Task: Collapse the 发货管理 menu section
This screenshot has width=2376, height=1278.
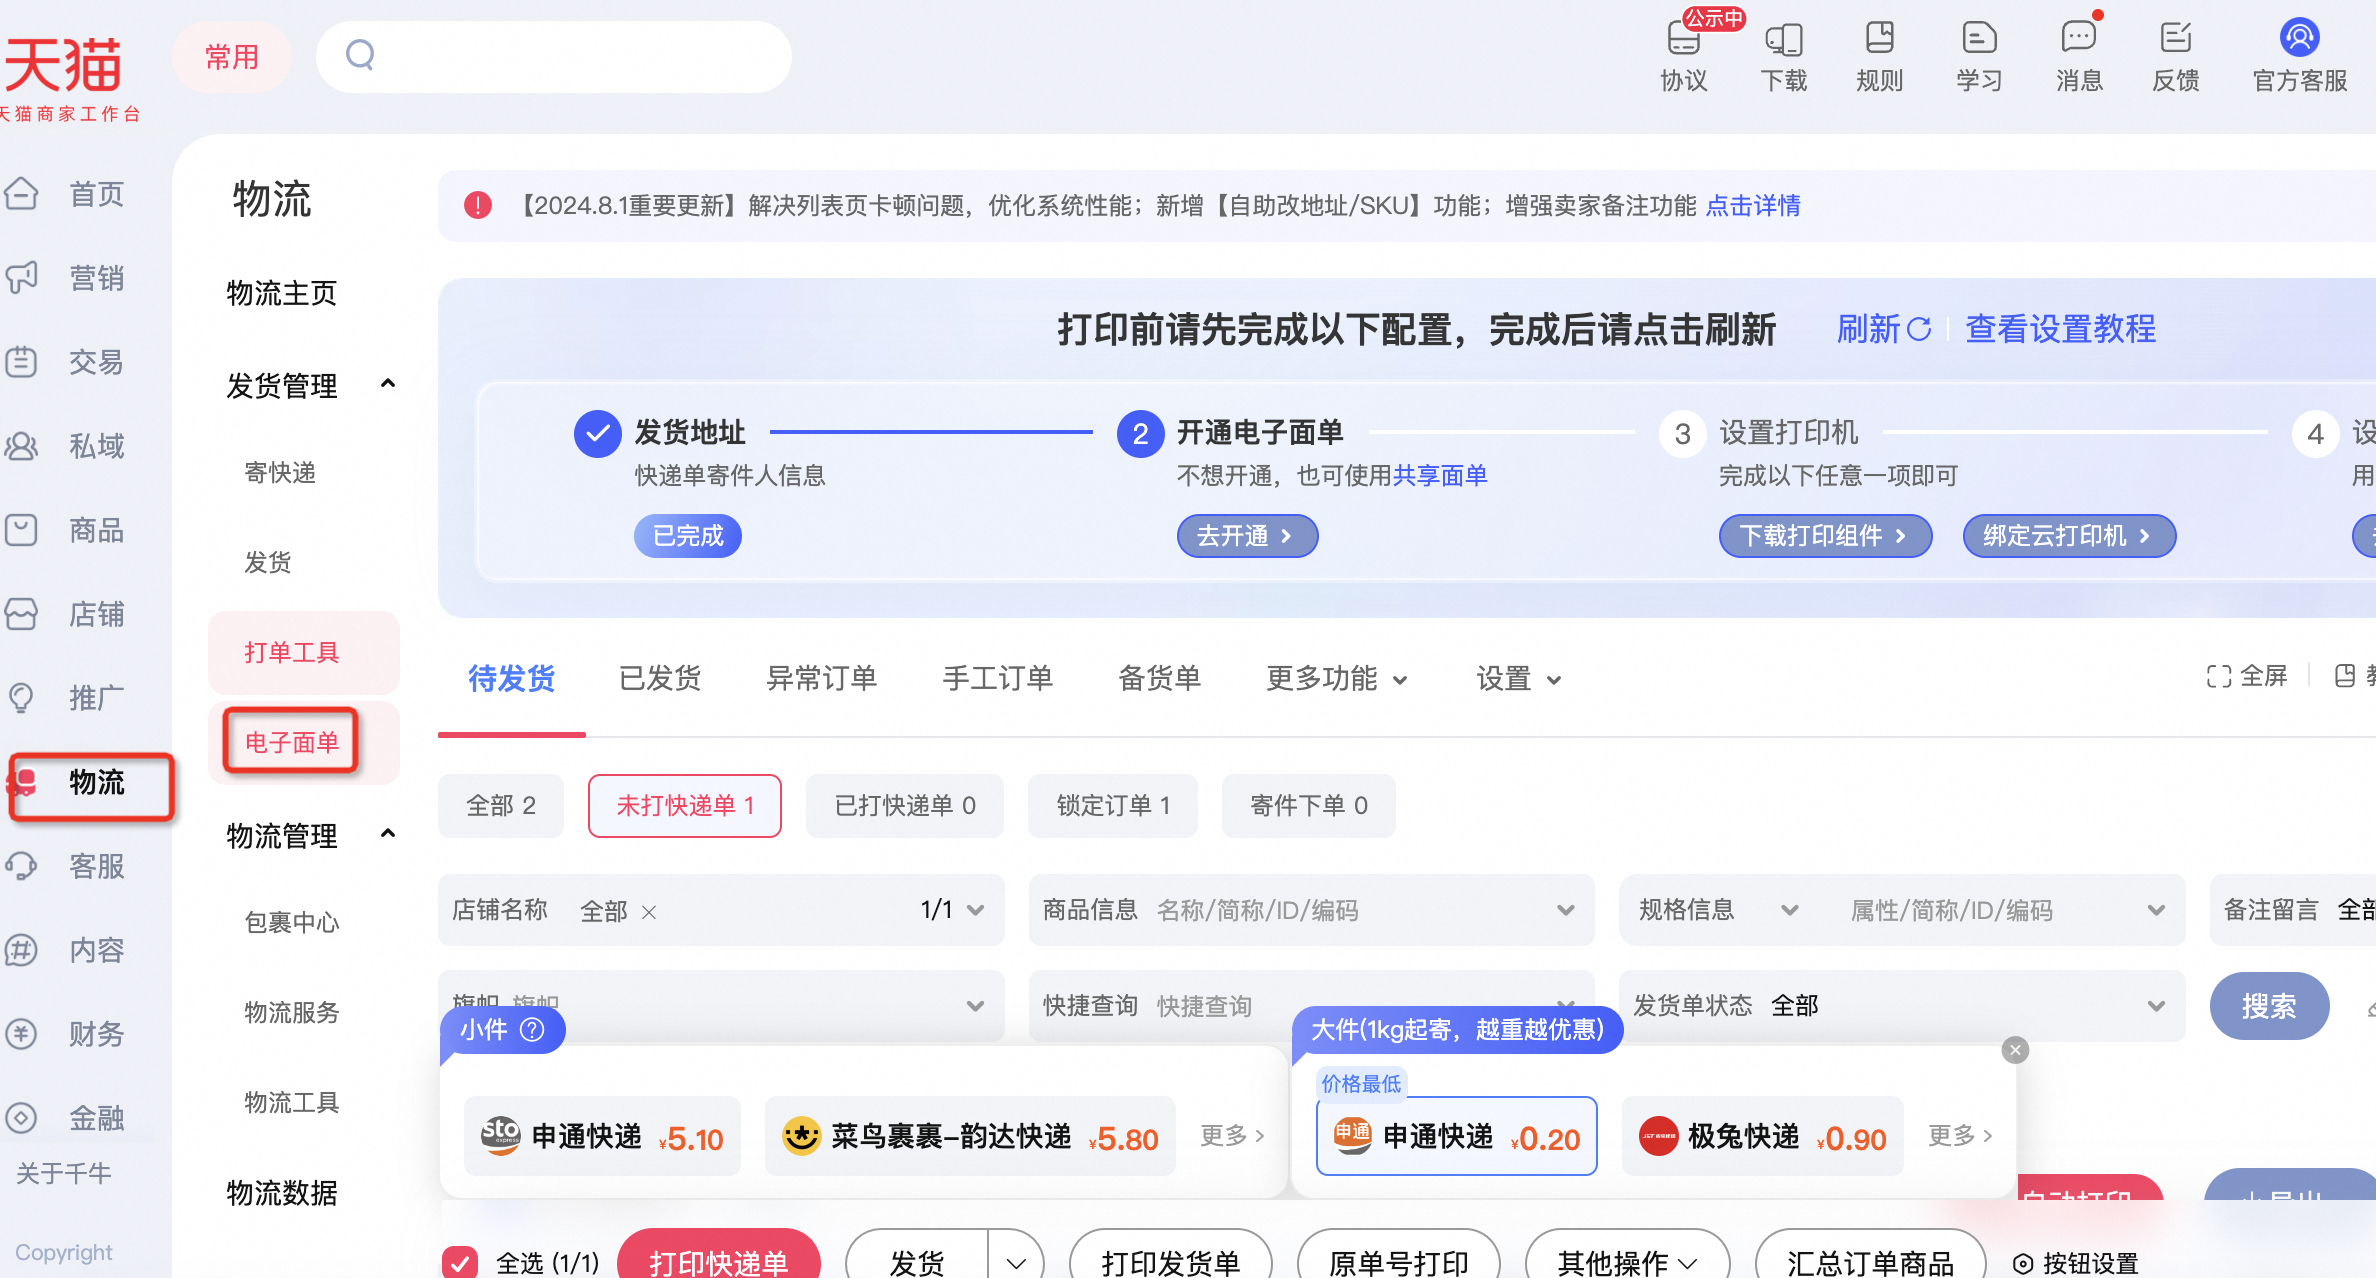Action: [388, 384]
